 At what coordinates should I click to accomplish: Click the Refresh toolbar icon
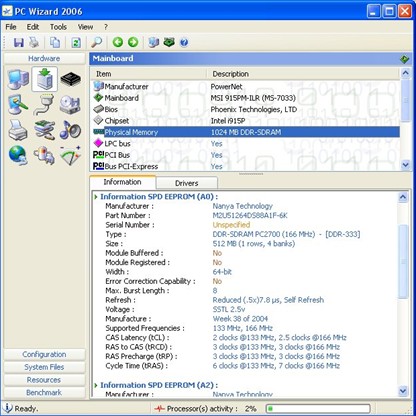pyautogui.click(x=76, y=42)
